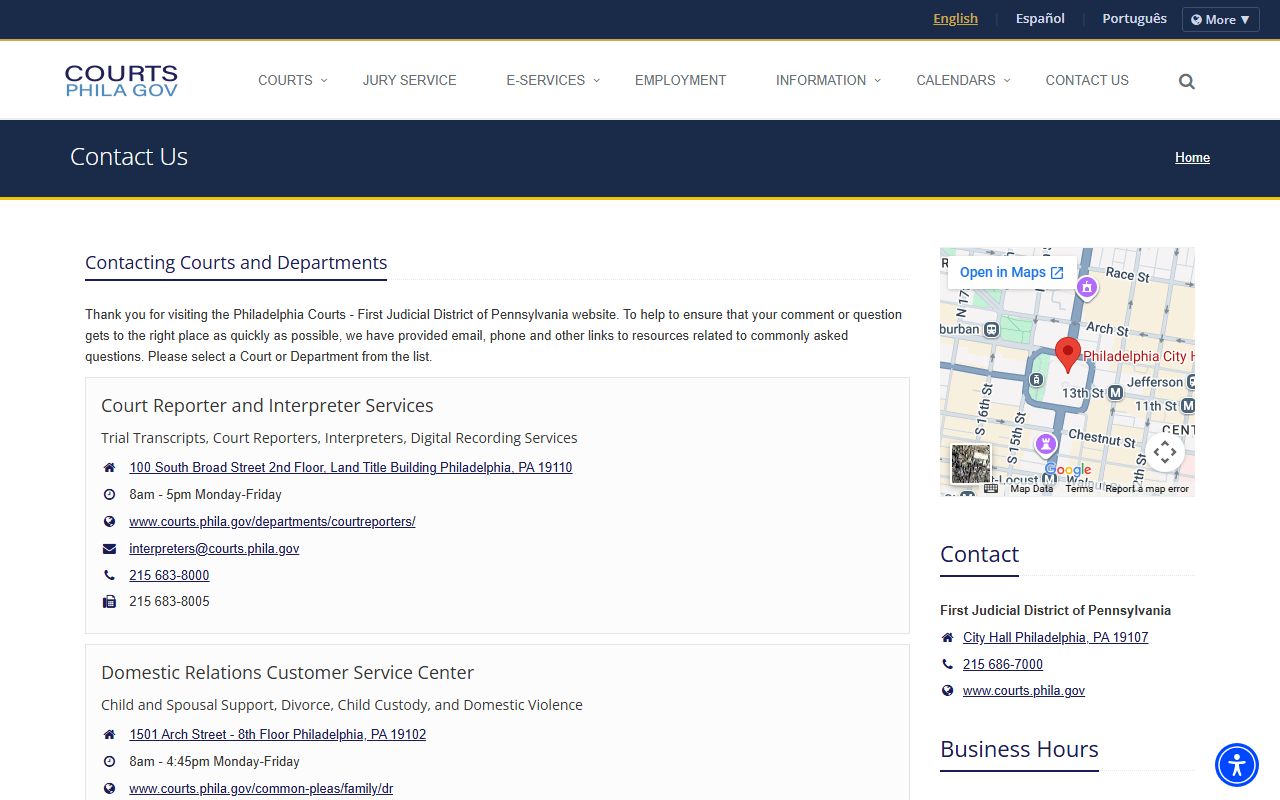Open www.courts.phila.gov link in Contact sidebar

pos(1024,691)
